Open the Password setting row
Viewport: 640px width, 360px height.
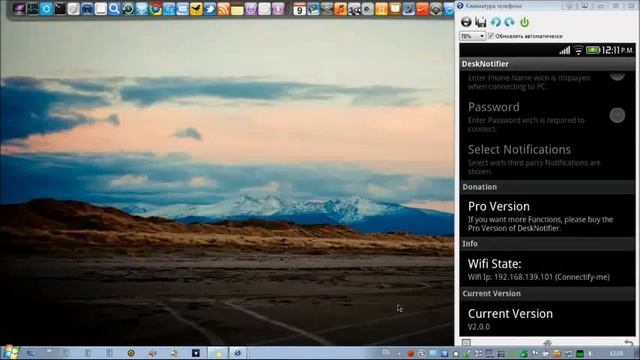tap(547, 117)
